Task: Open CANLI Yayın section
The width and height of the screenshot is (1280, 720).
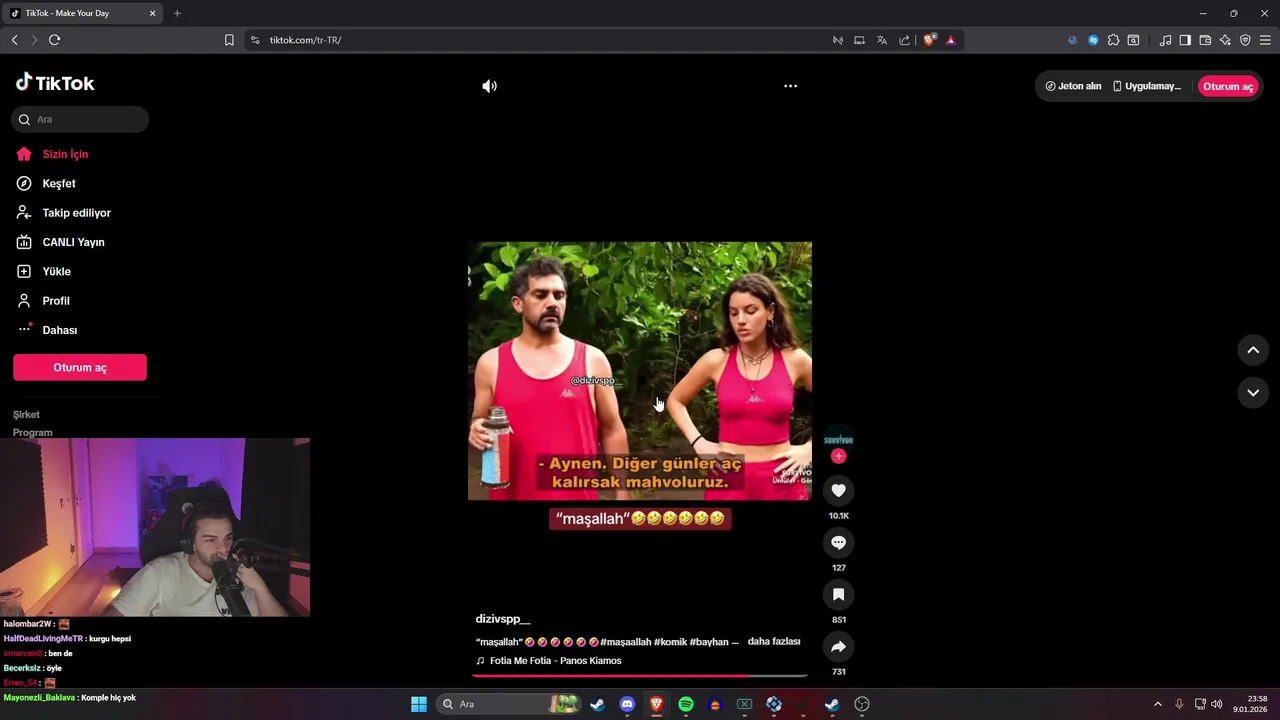Action: coord(73,242)
